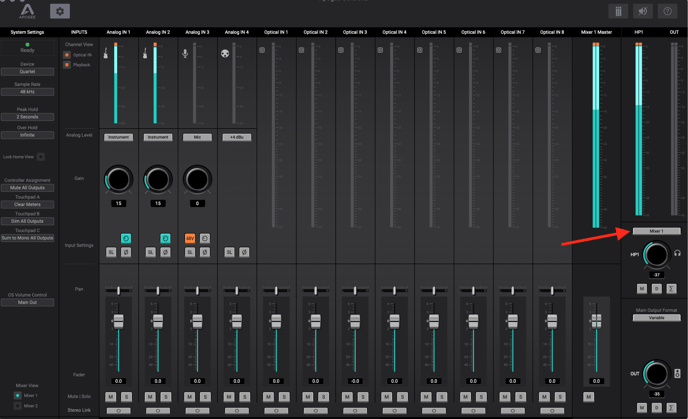Sum HP1 to mono with the Σ button
Image resolution: width=688 pixels, height=419 pixels.
671,289
